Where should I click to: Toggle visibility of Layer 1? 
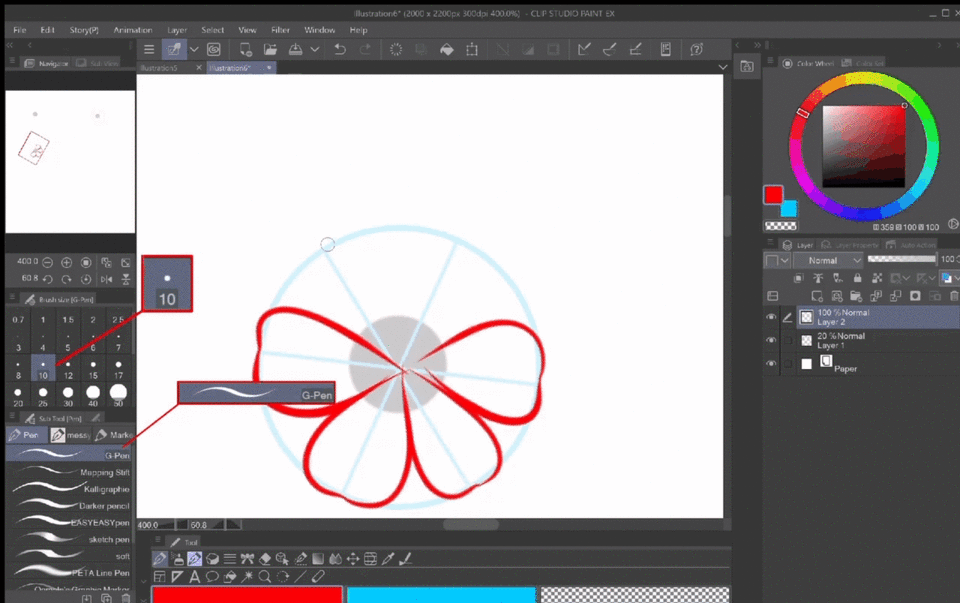point(771,340)
